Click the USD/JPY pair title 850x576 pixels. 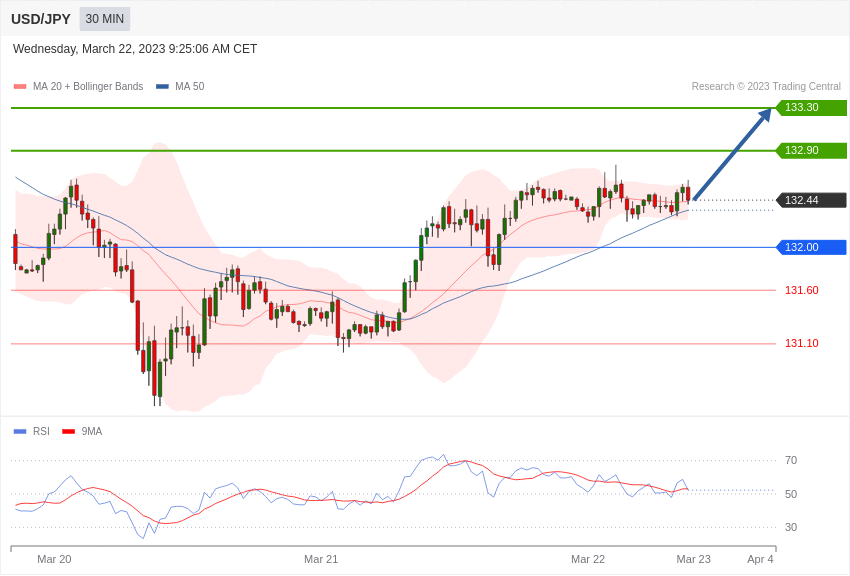41,19
